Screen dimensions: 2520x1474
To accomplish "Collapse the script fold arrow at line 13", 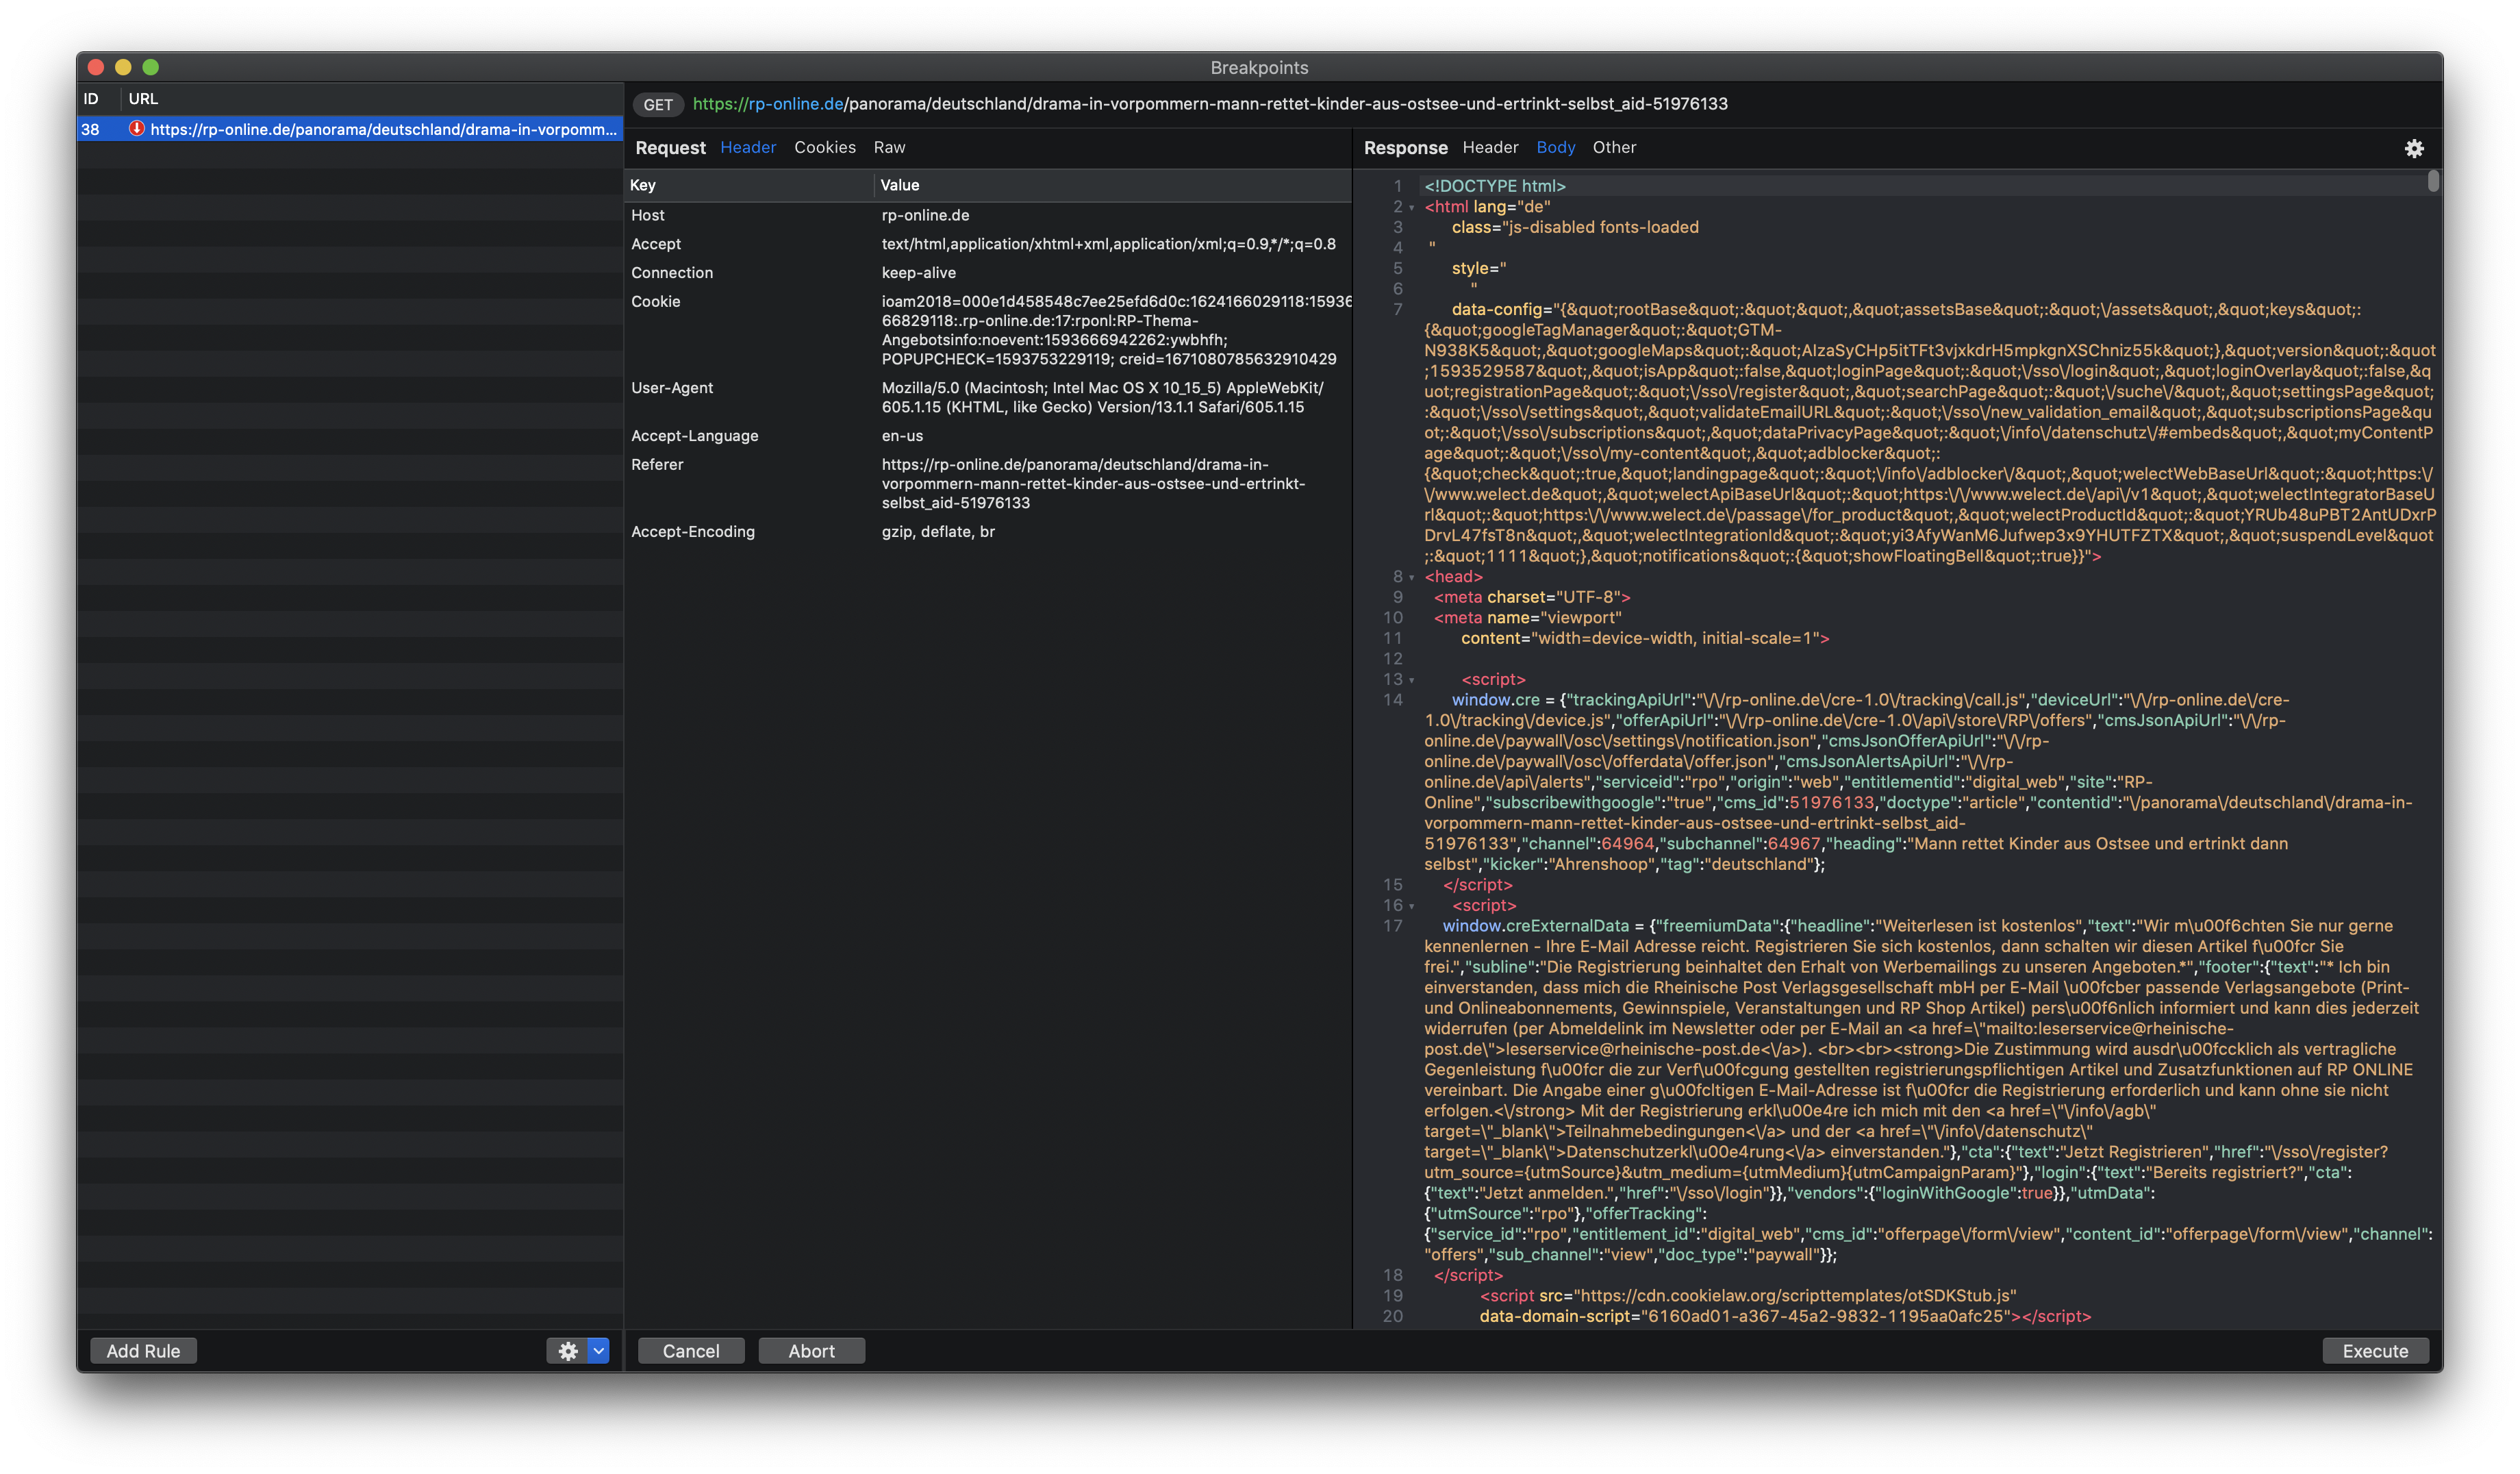I will pos(1412,681).
